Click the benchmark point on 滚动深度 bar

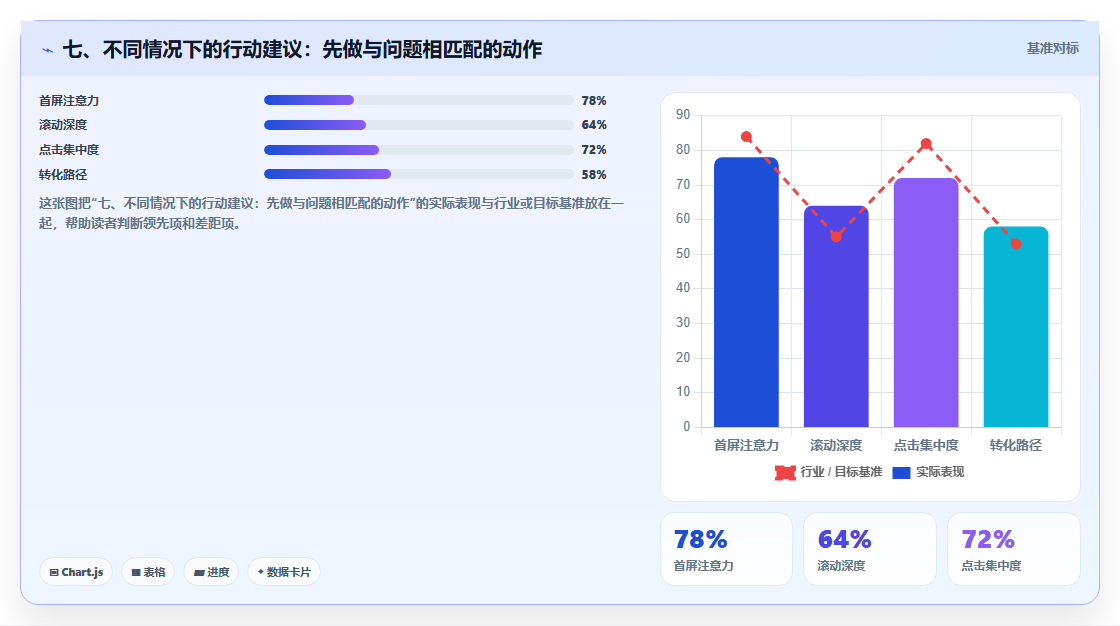(836, 237)
